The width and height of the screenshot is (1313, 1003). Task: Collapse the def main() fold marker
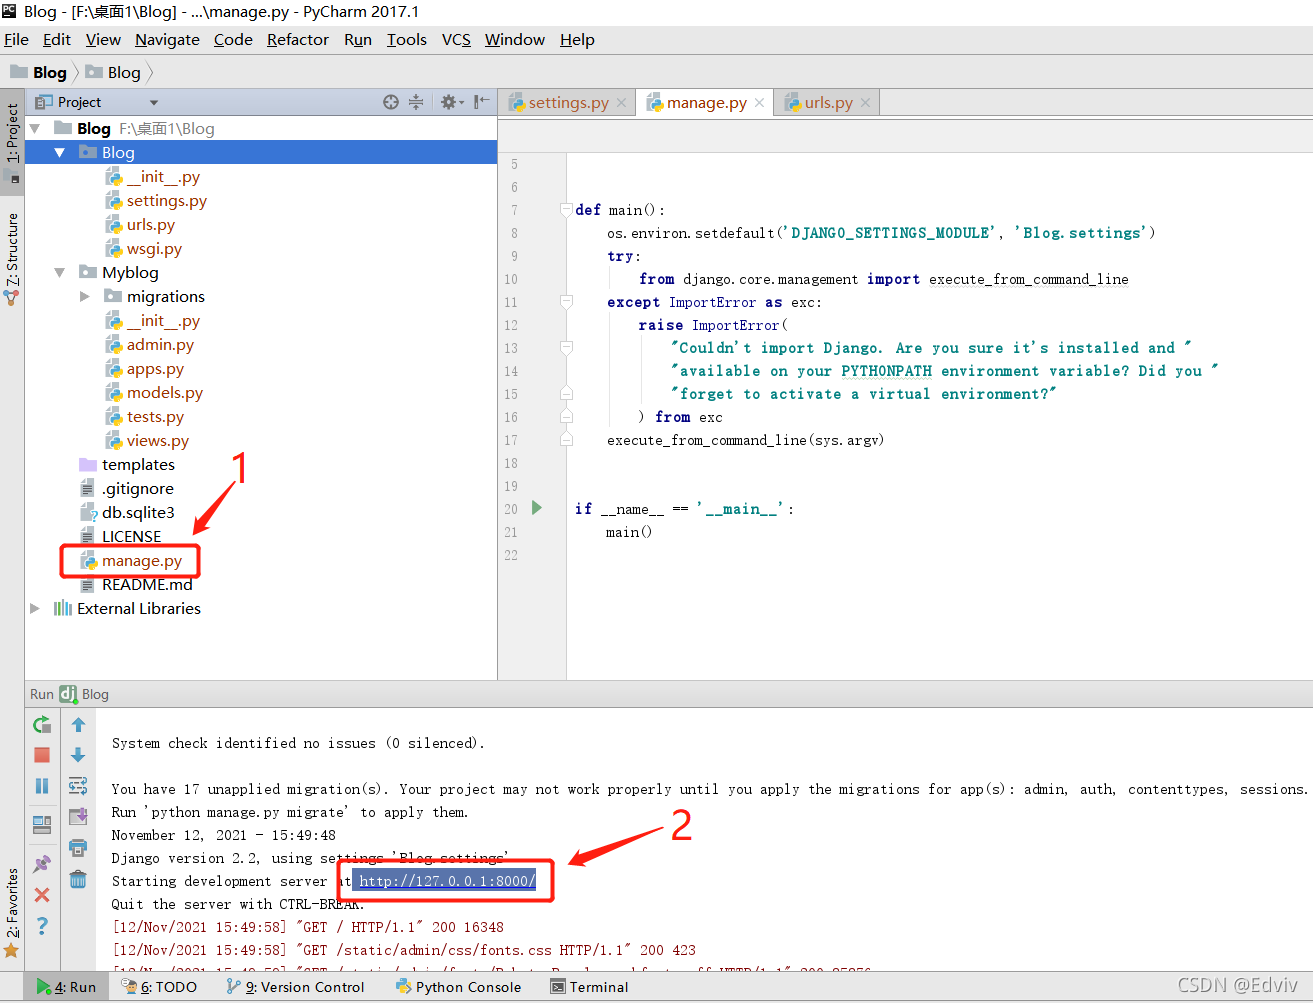click(566, 210)
